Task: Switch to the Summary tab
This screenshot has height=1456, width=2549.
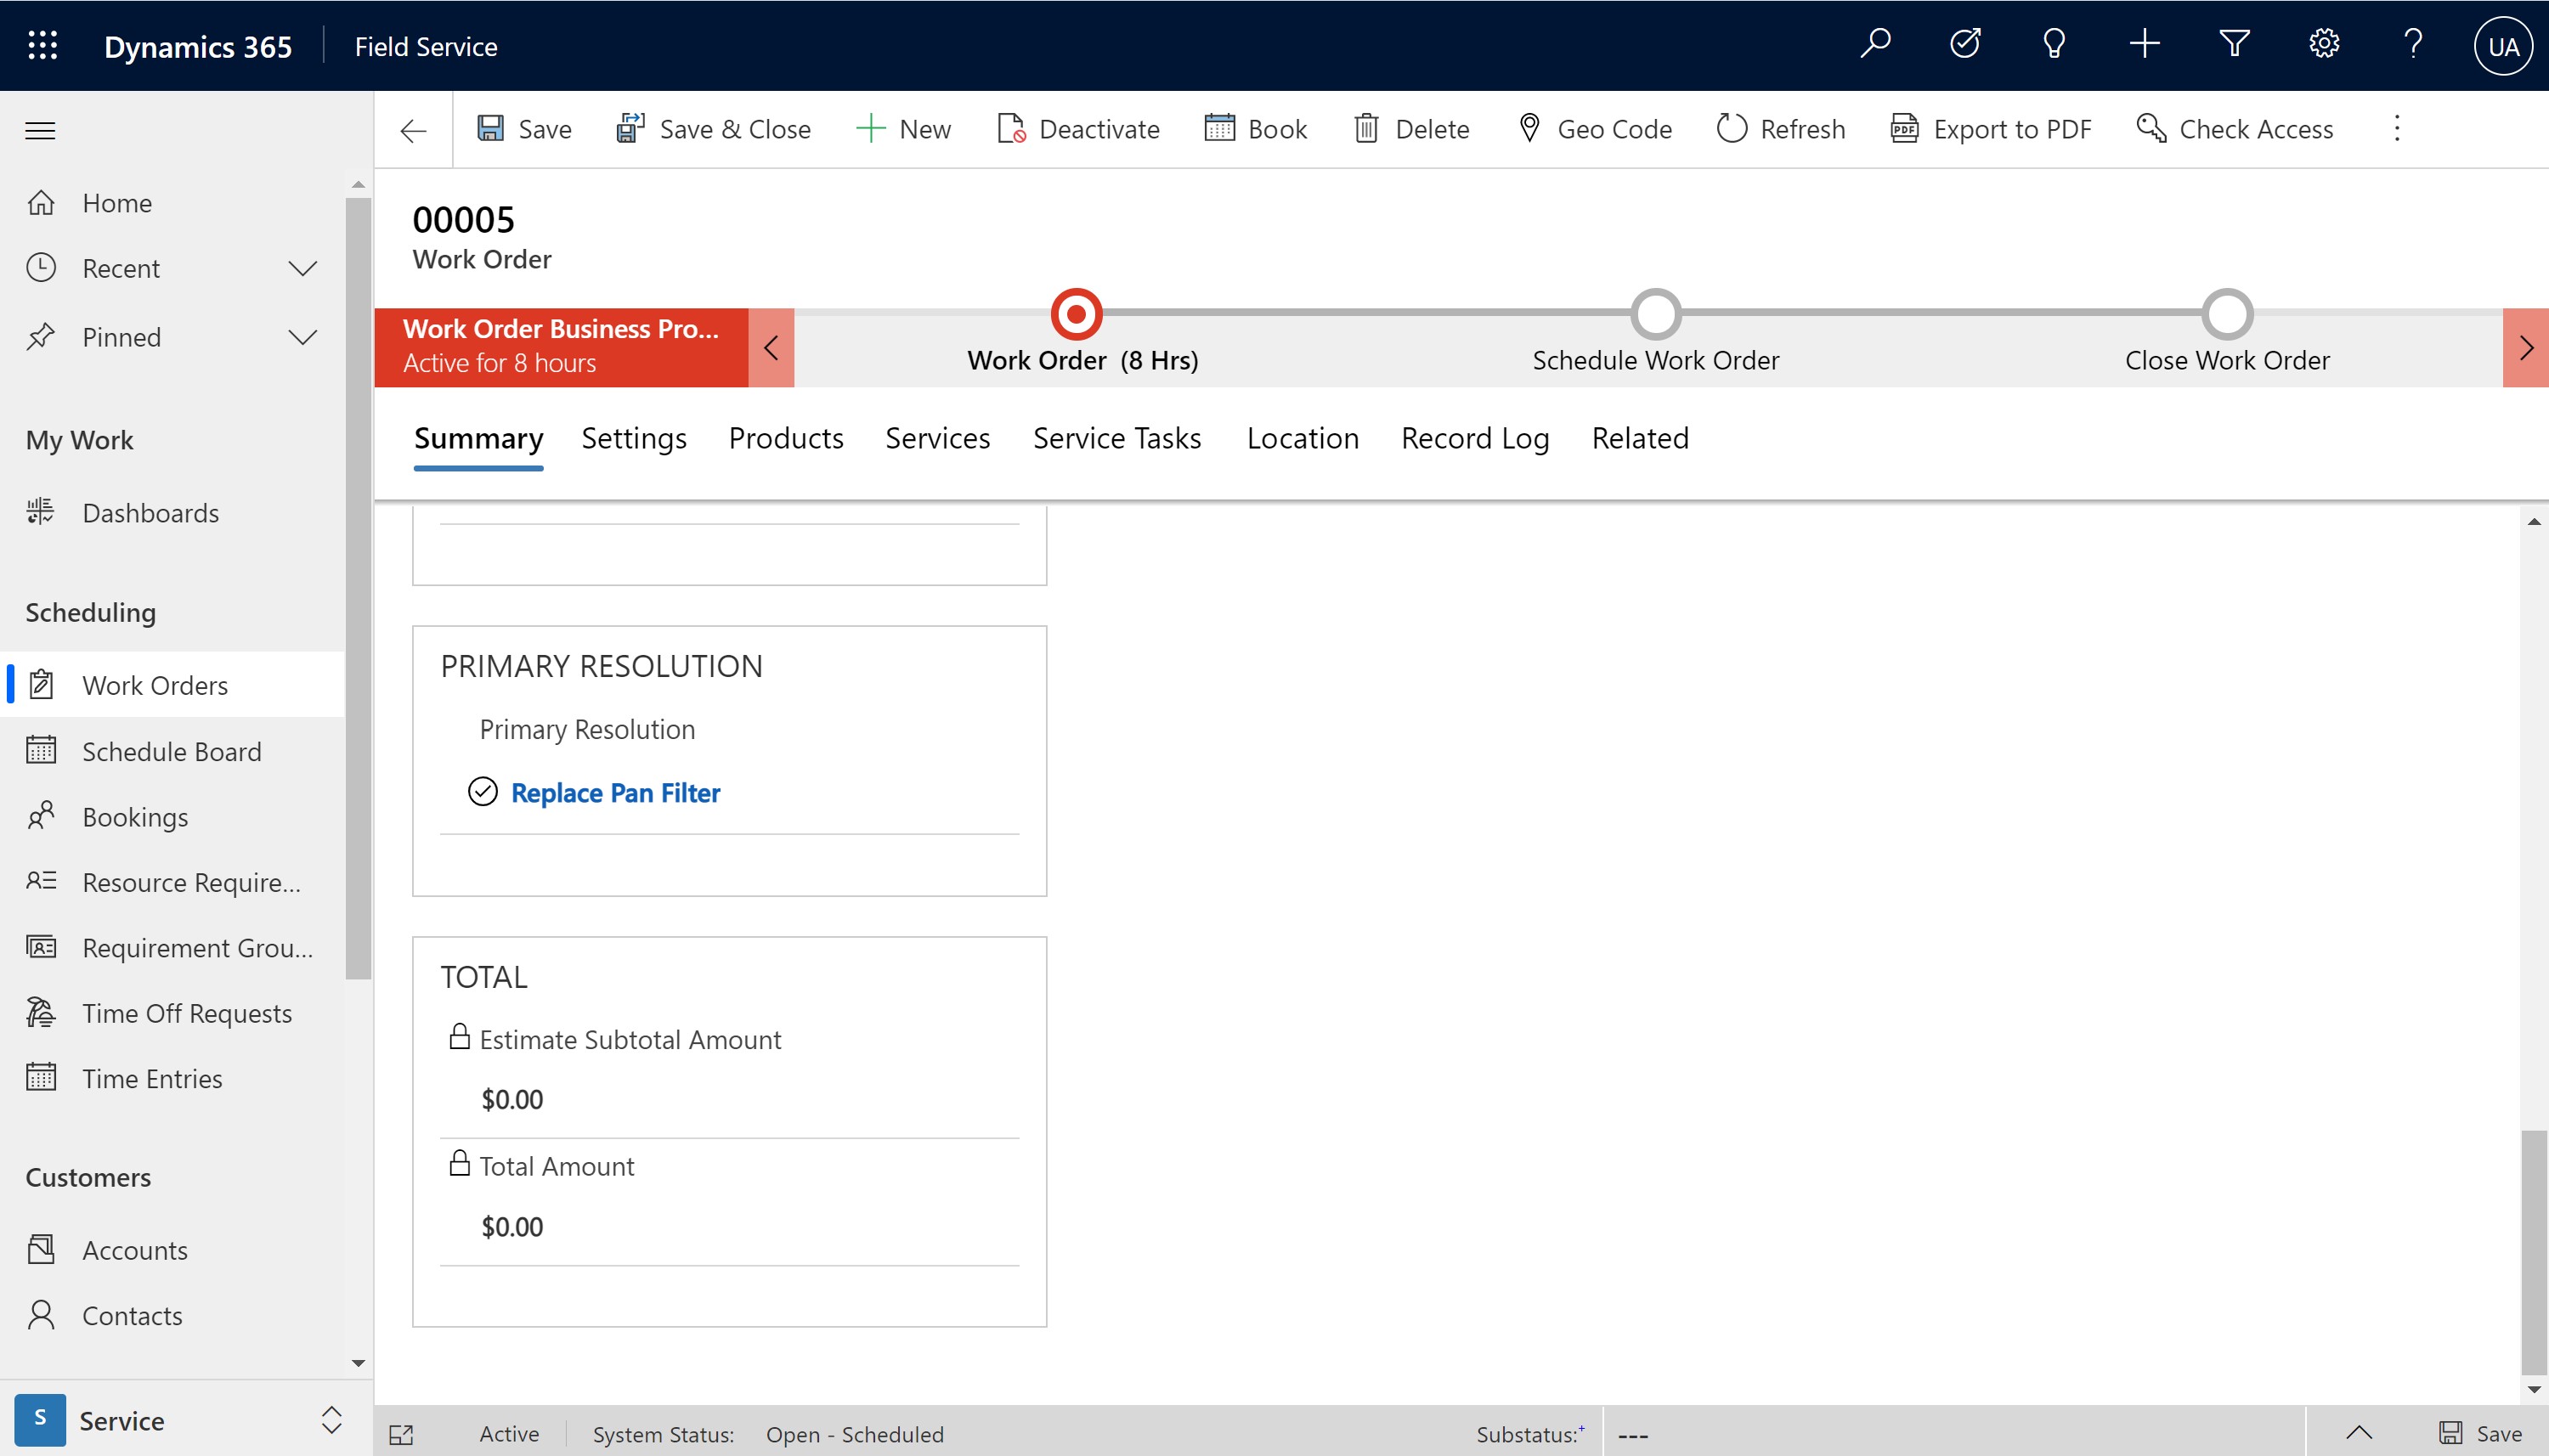Action: [478, 439]
